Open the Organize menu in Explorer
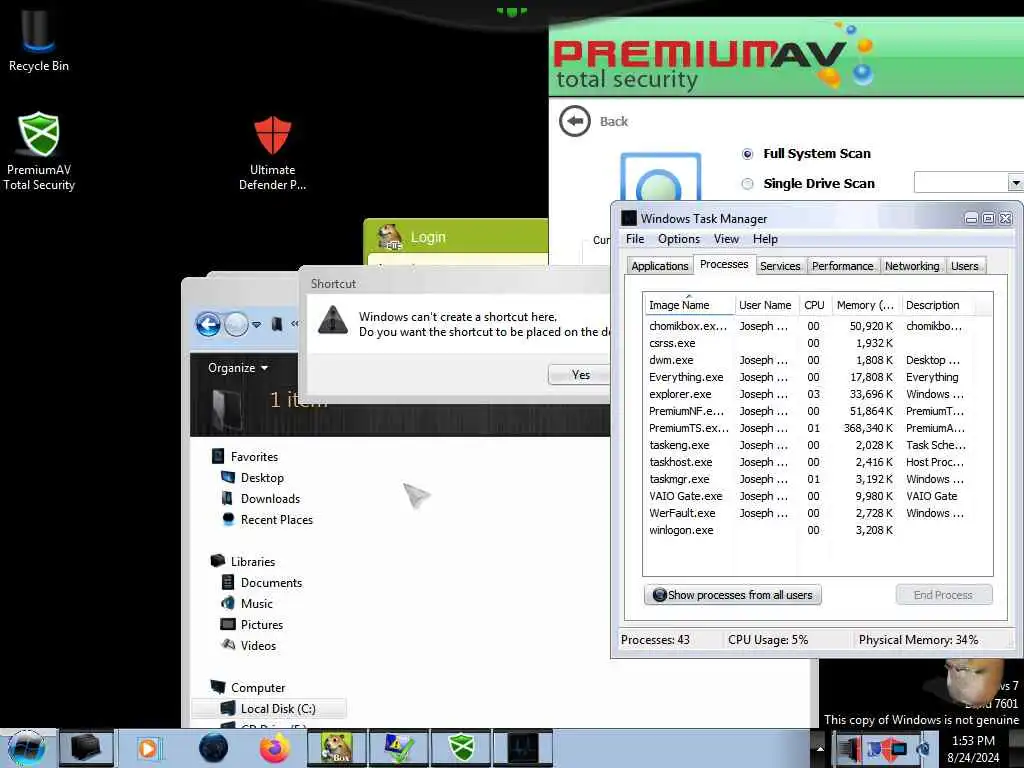 point(238,368)
